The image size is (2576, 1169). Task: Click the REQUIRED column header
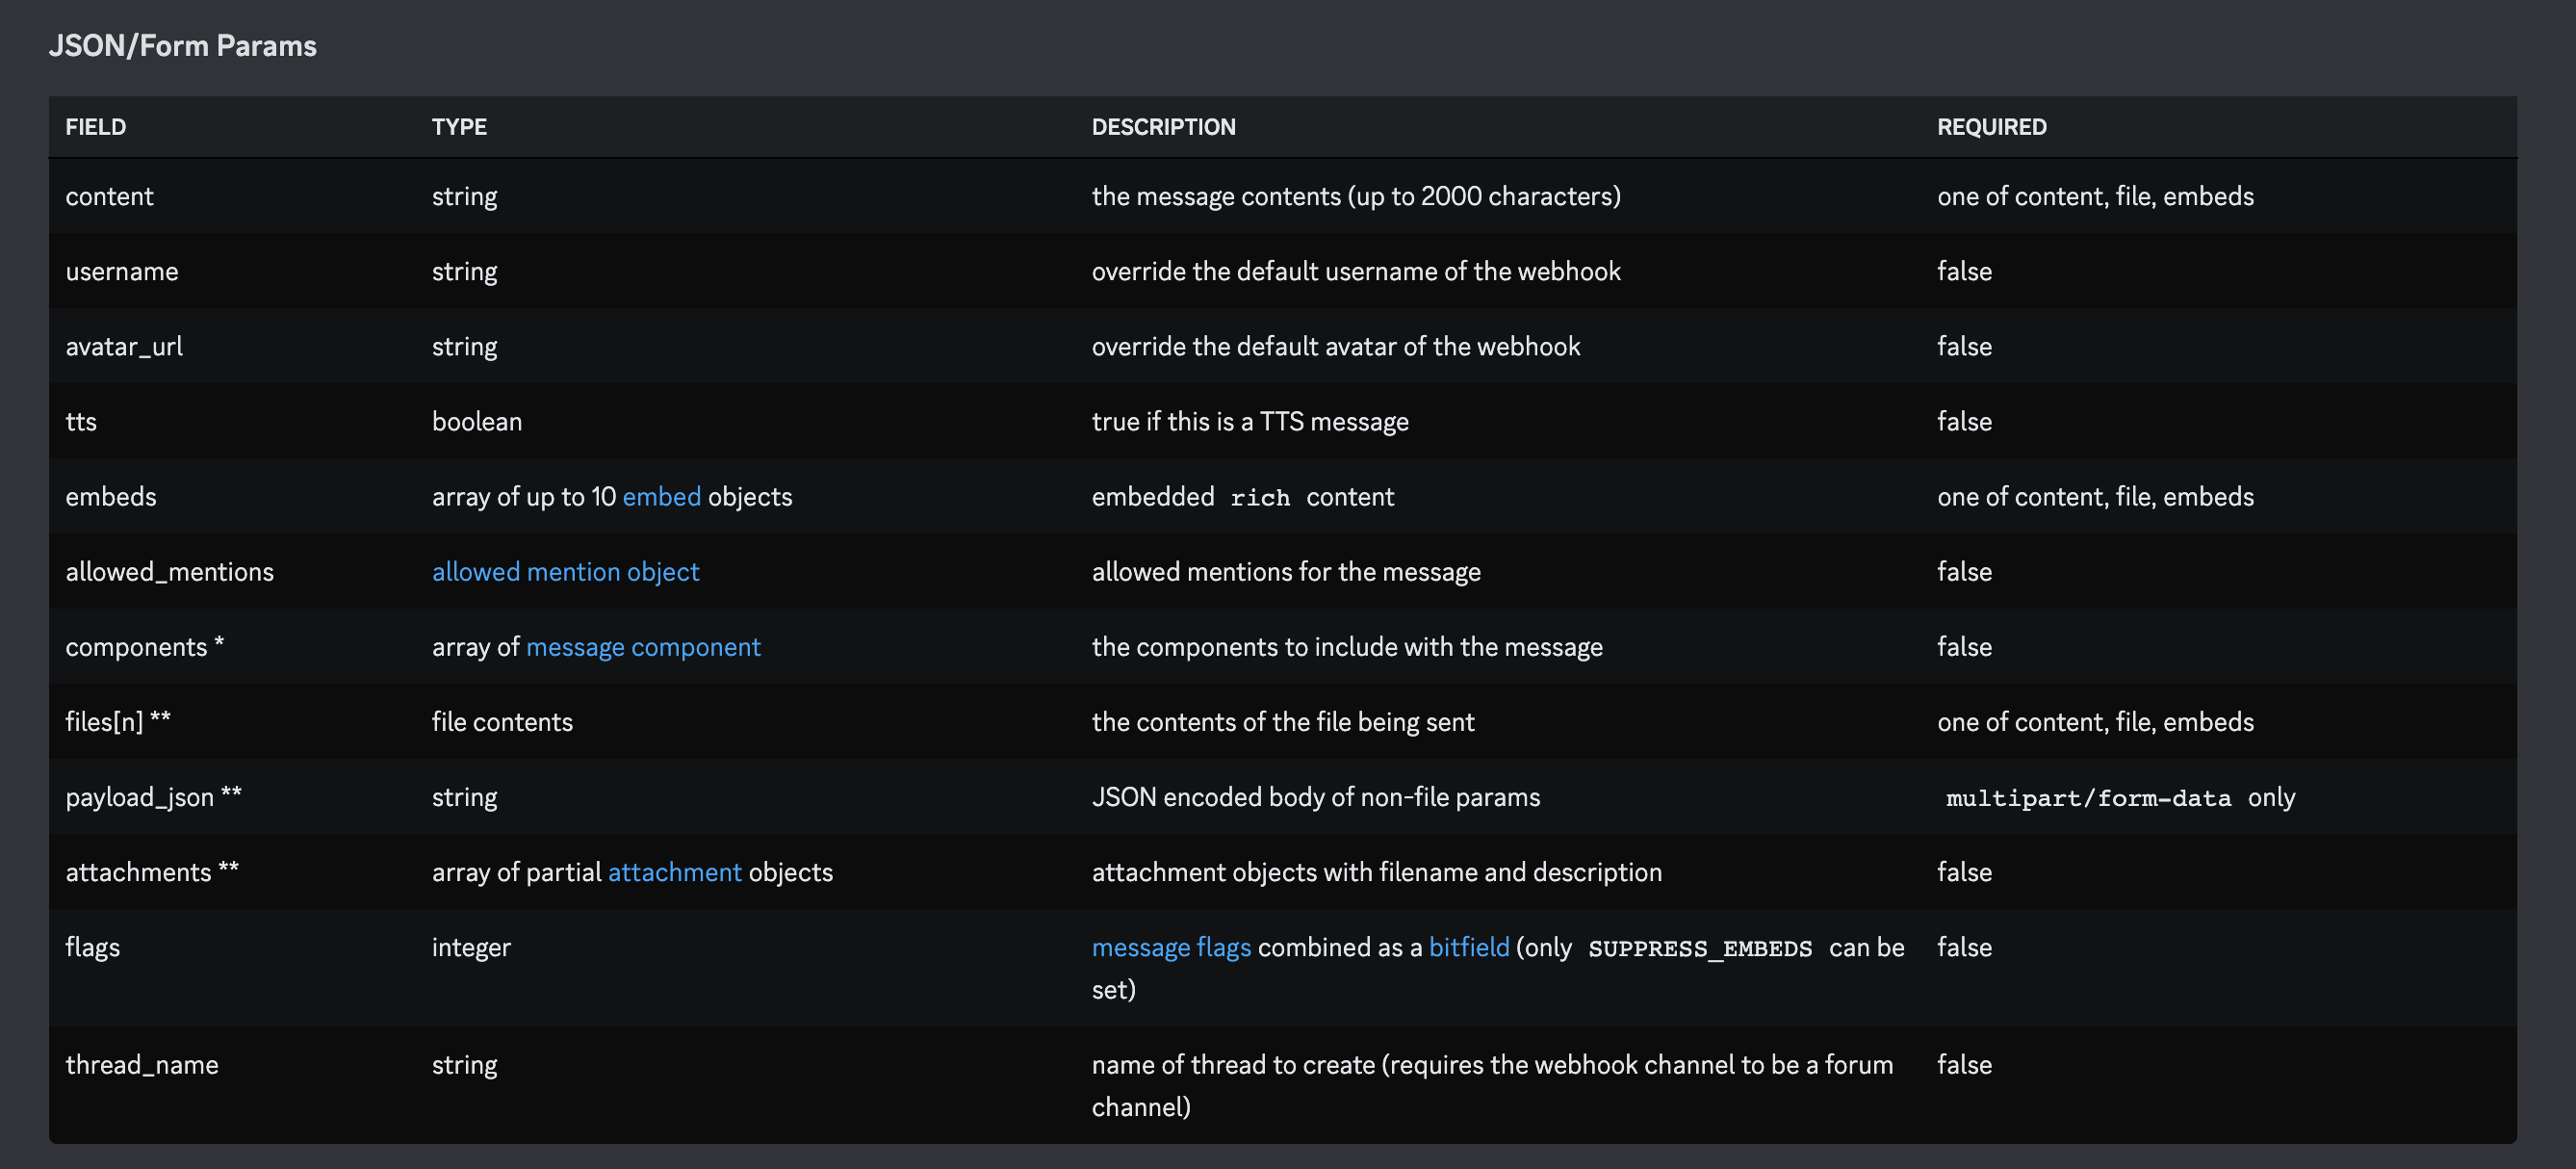click(1991, 127)
